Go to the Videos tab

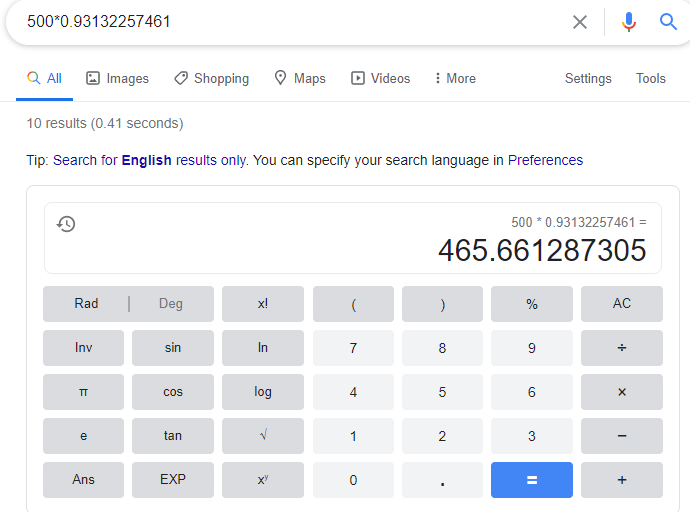(x=380, y=78)
